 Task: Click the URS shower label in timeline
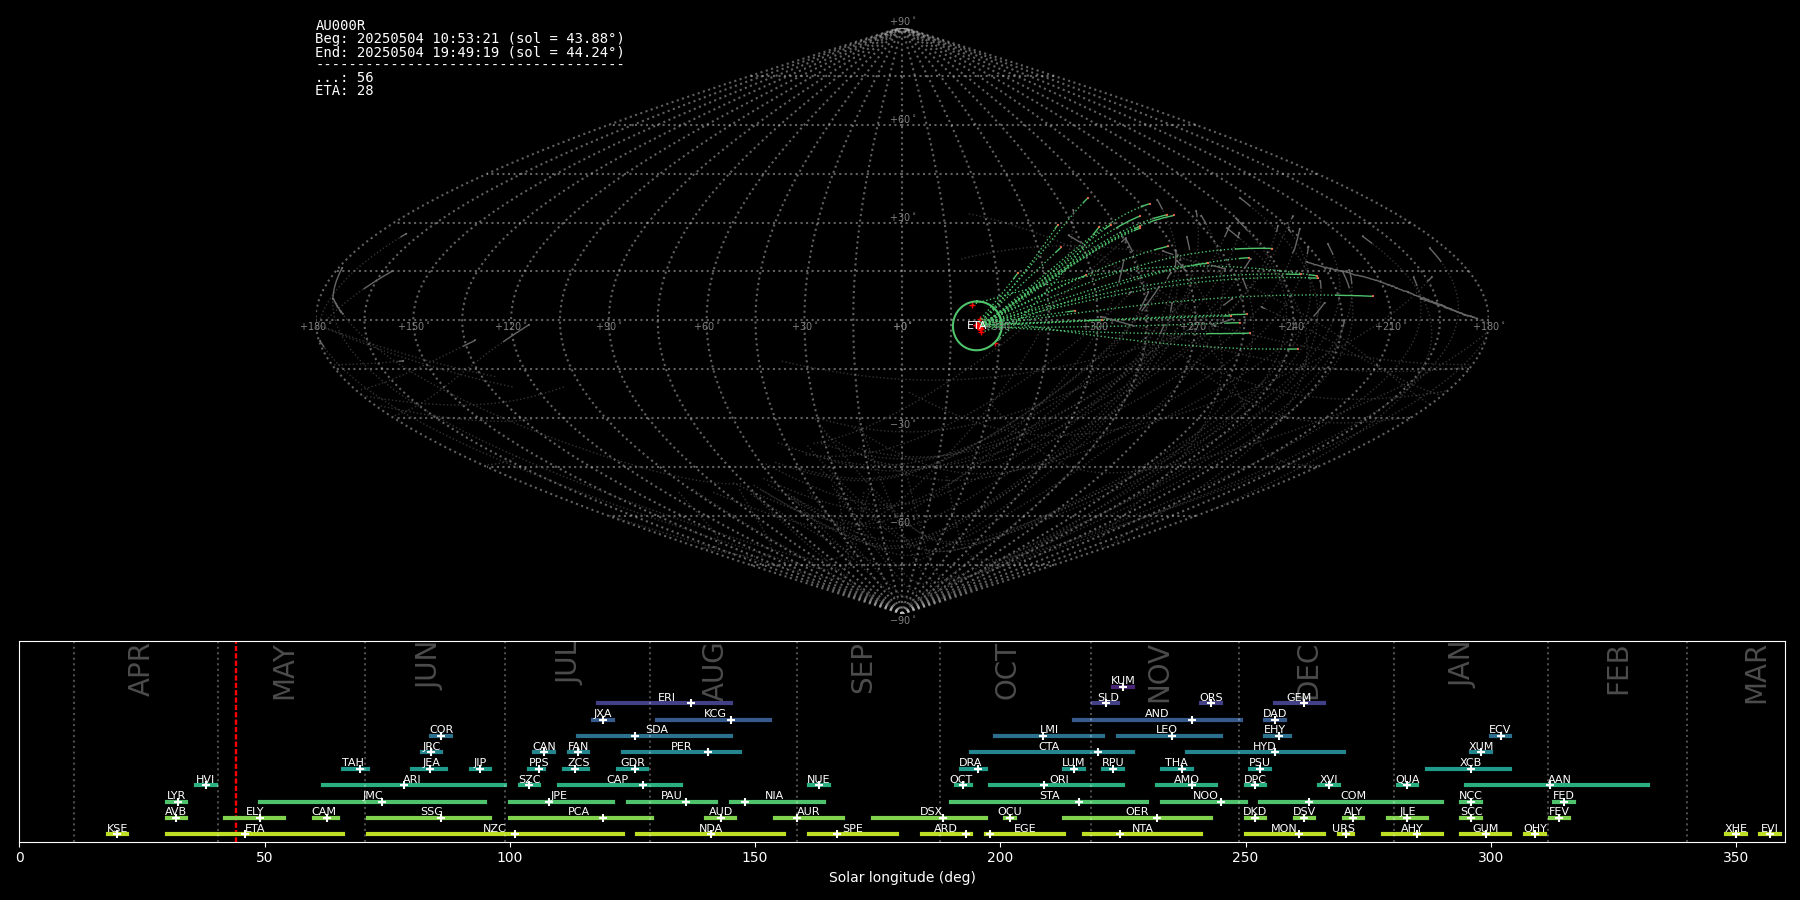[x=1343, y=829]
